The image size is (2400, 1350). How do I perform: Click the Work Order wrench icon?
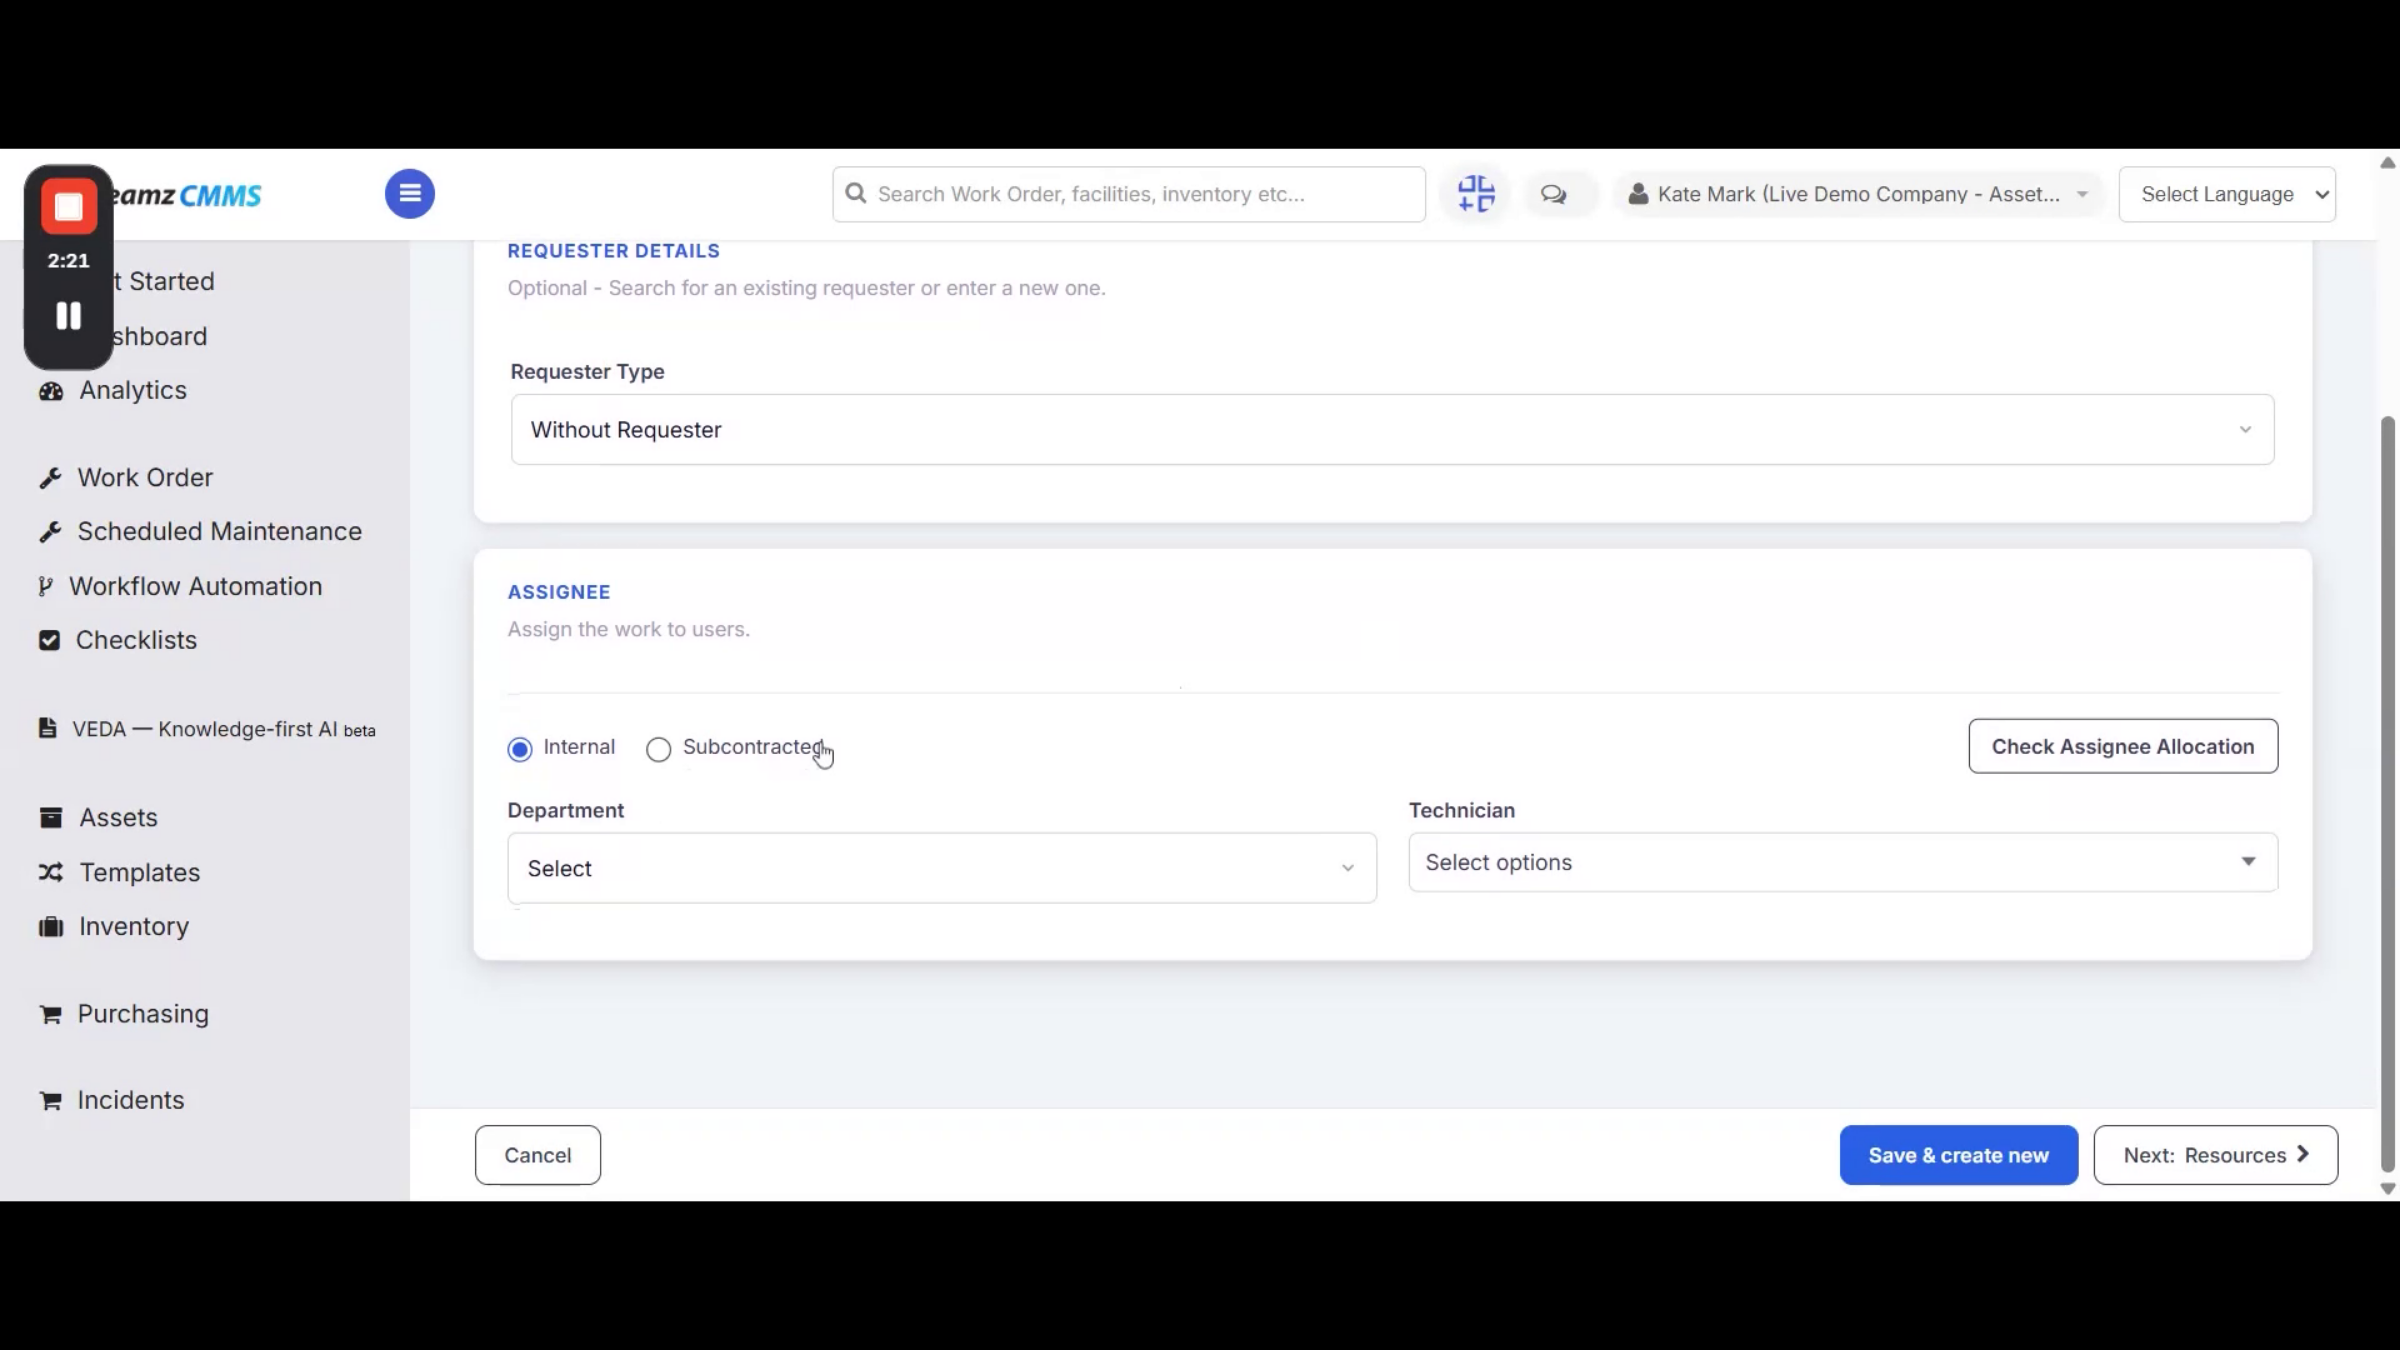point(50,478)
